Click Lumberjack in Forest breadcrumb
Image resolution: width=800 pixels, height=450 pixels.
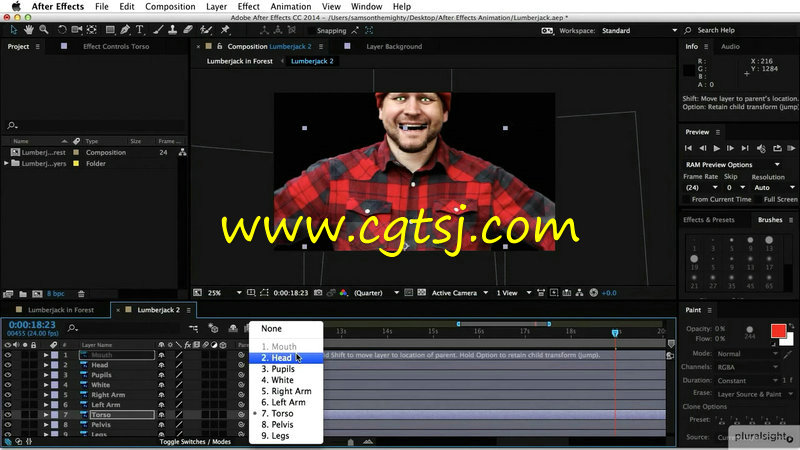239,61
